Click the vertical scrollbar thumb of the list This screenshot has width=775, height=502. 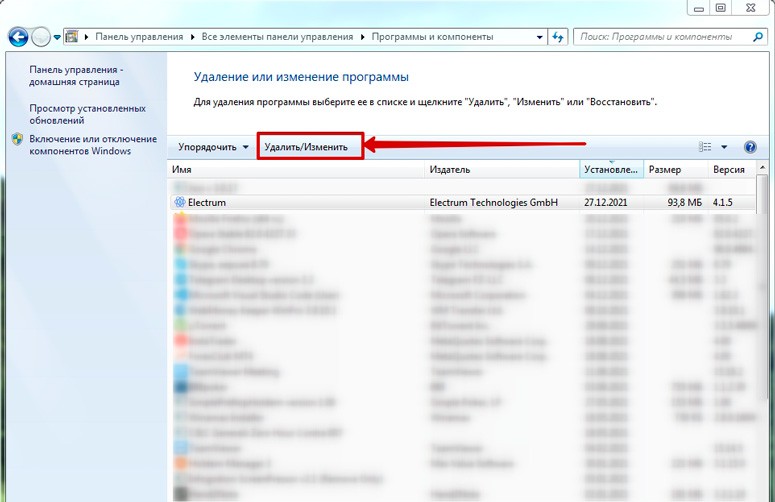click(762, 287)
